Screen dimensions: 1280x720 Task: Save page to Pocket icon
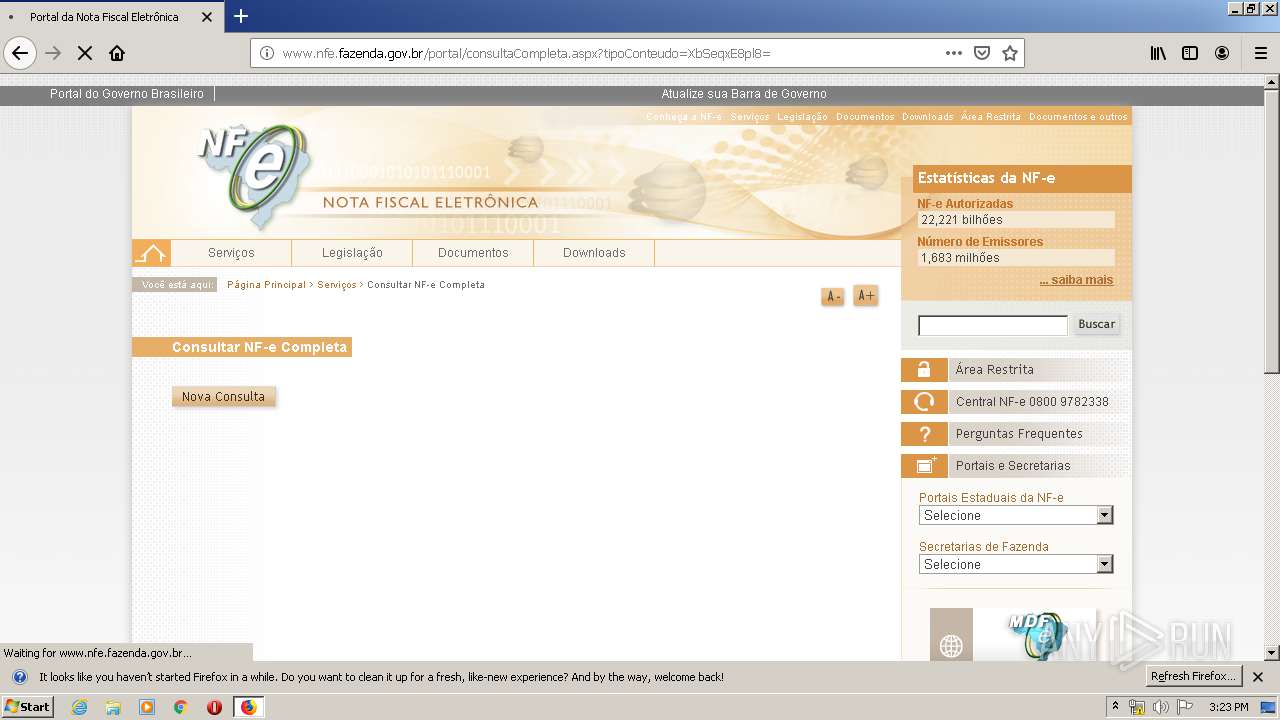(x=982, y=53)
